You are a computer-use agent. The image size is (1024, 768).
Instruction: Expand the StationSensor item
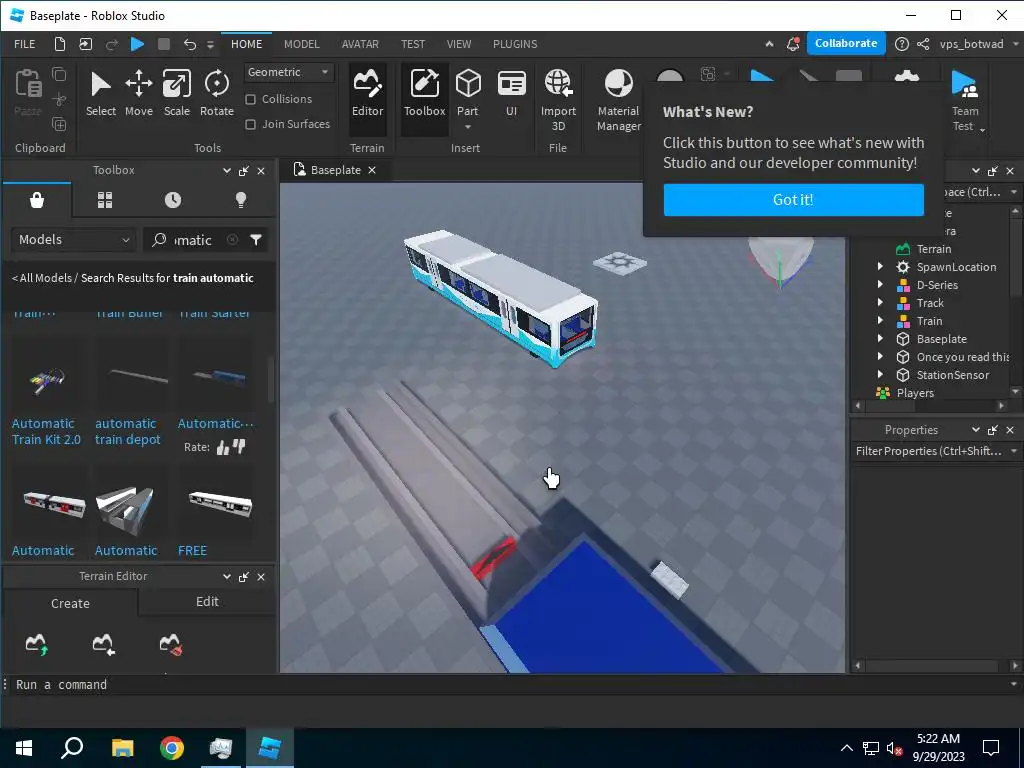pos(880,375)
